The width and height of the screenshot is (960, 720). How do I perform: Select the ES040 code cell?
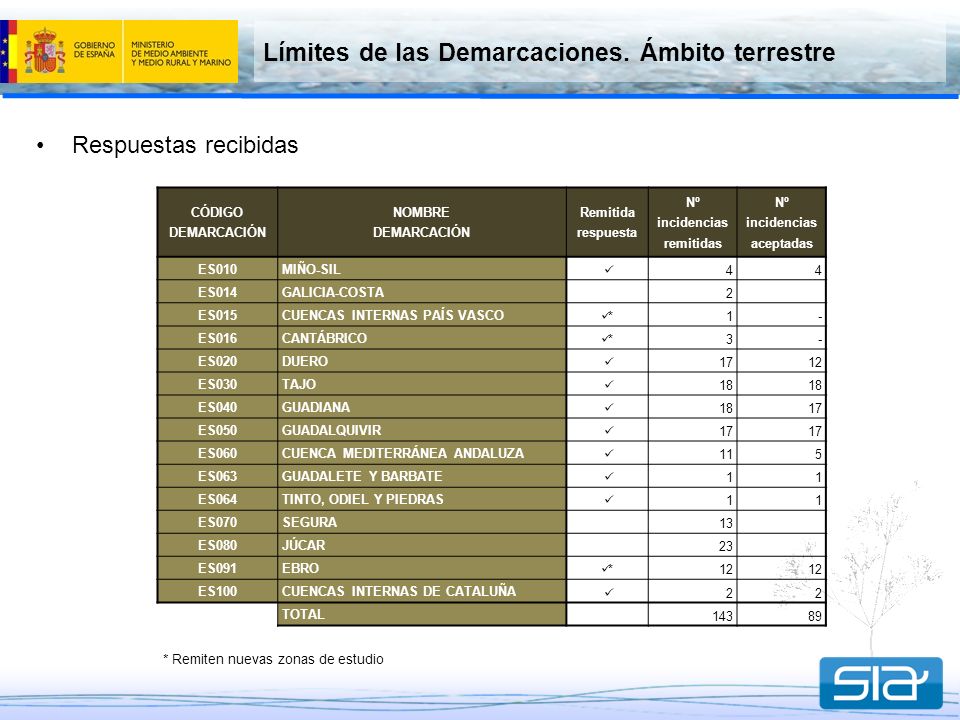(x=217, y=407)
